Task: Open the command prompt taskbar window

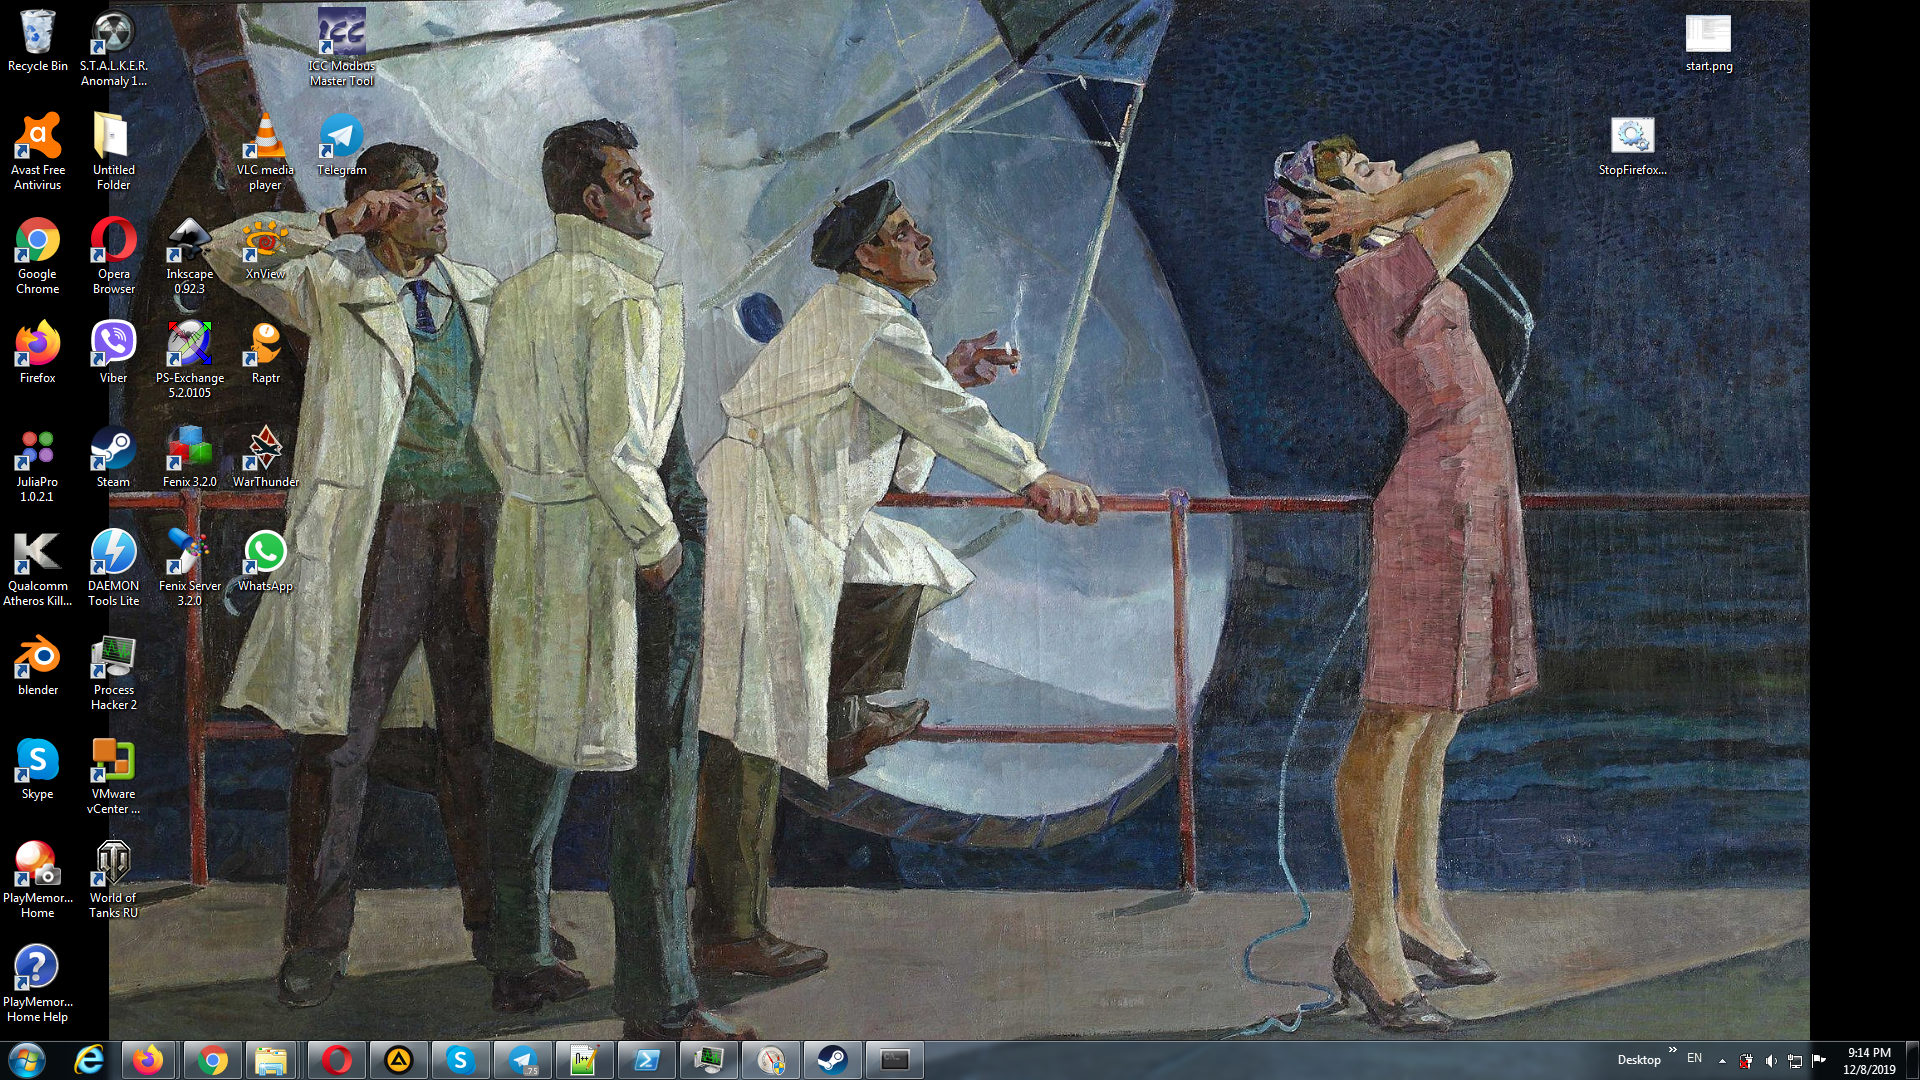Action: (x=894, y=1060)
